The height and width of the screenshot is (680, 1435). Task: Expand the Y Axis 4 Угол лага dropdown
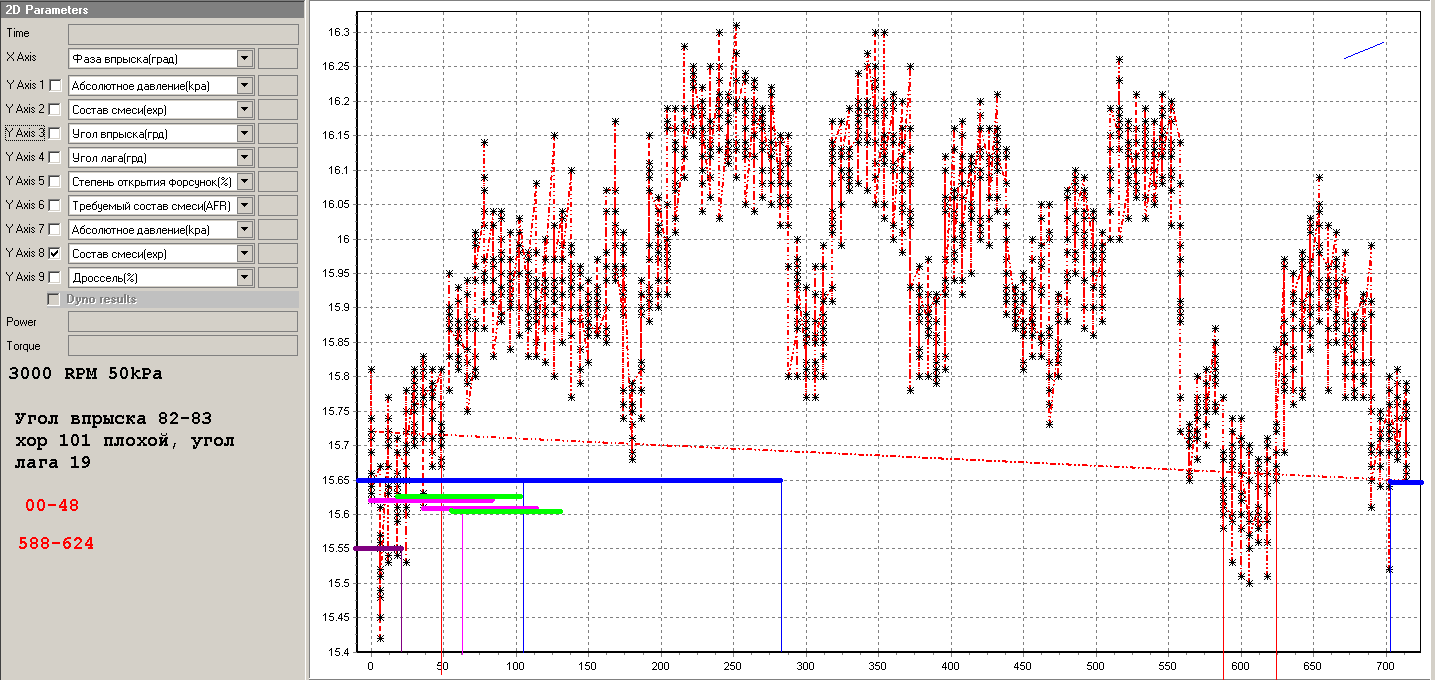(245, 157)
